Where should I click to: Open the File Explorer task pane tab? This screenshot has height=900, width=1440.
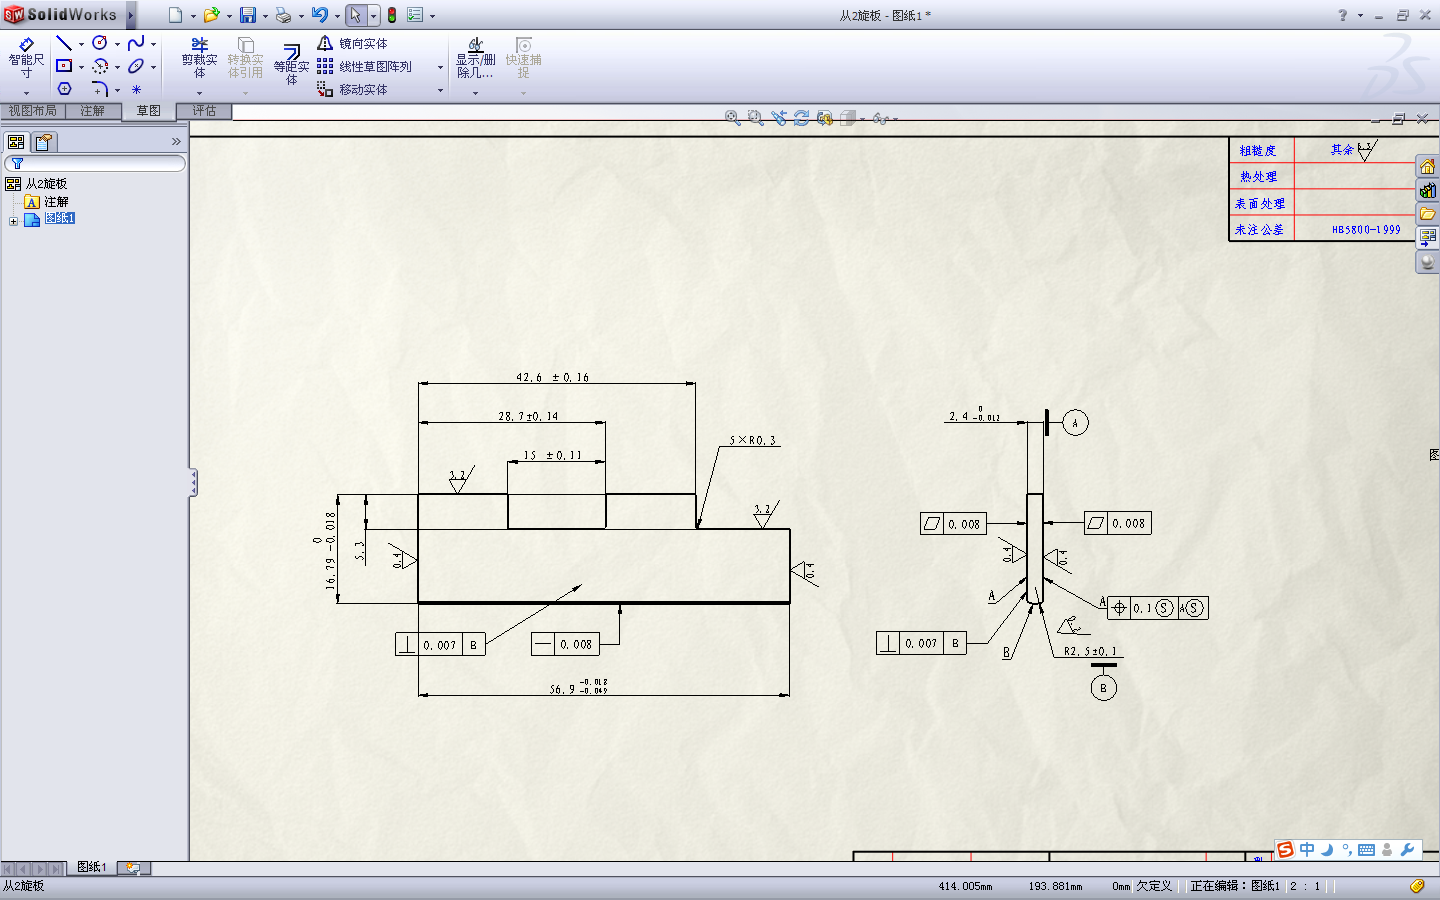point(1427,214)
